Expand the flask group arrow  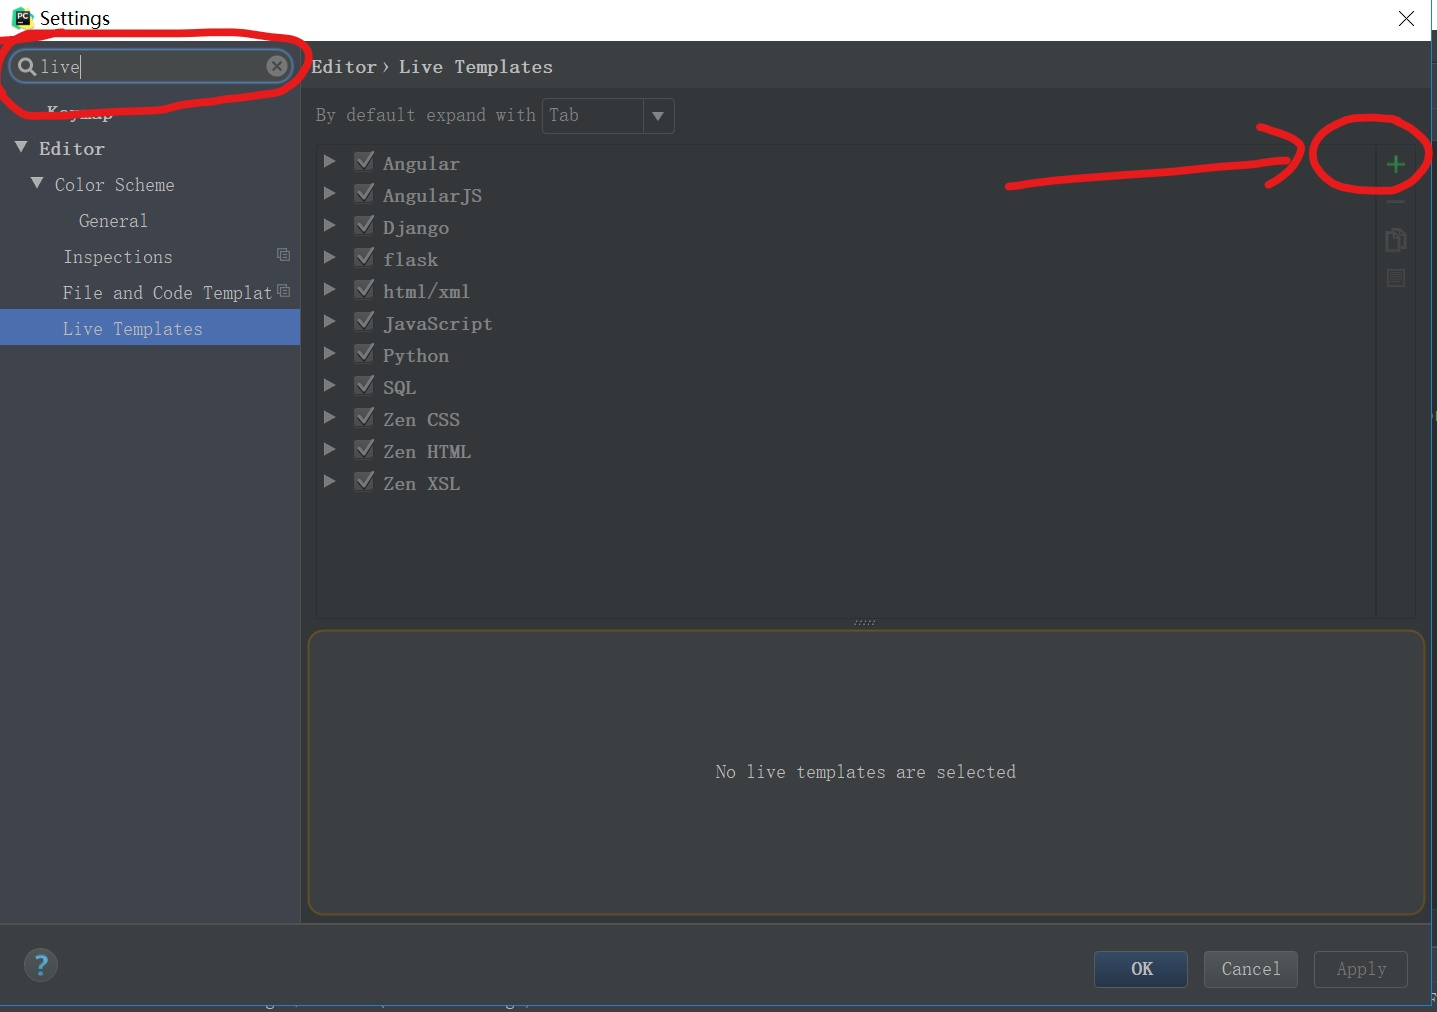click(329, 257)
